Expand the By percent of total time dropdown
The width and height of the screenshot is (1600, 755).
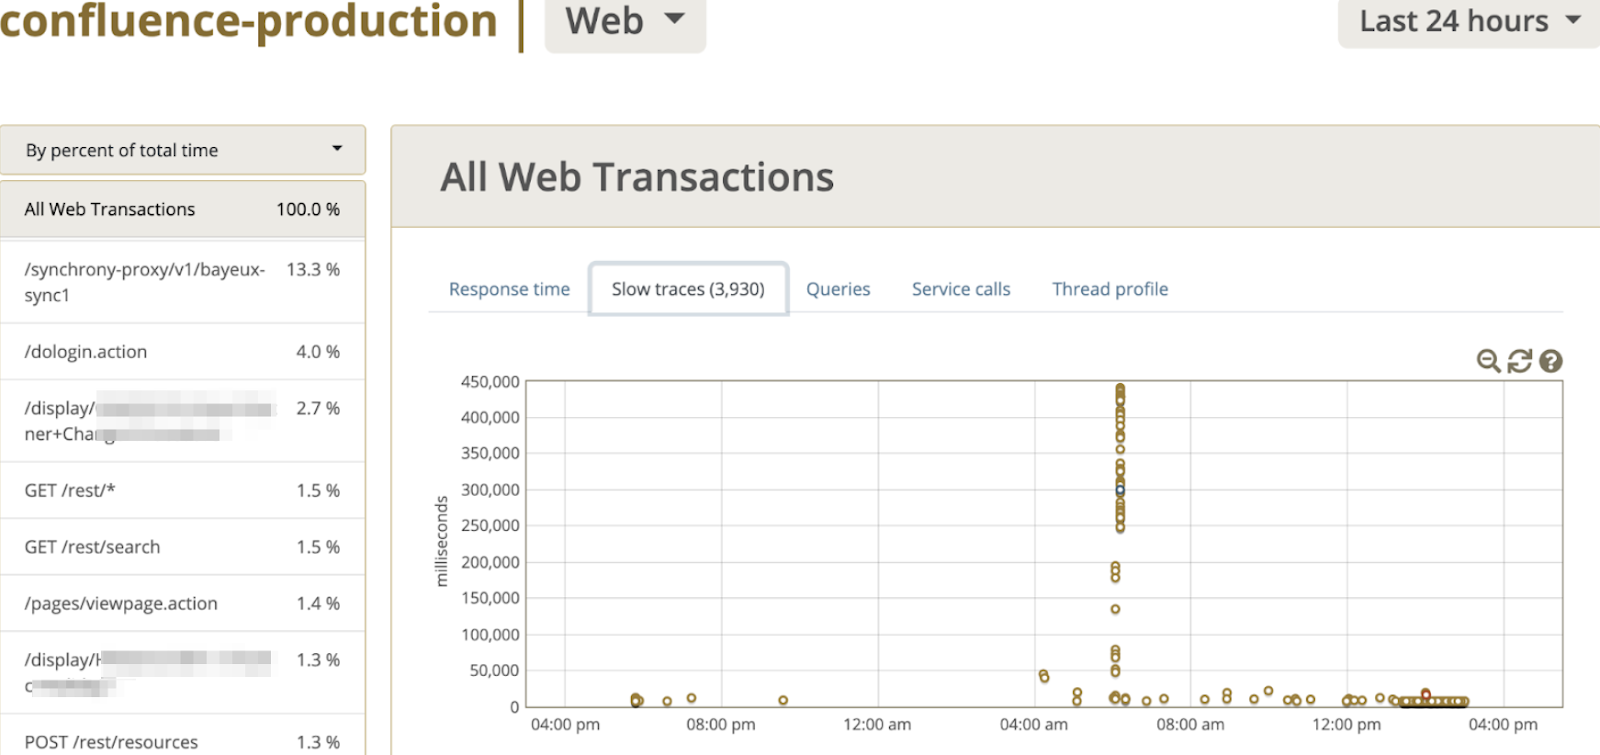pyautogui.click(x=183, y=150)
